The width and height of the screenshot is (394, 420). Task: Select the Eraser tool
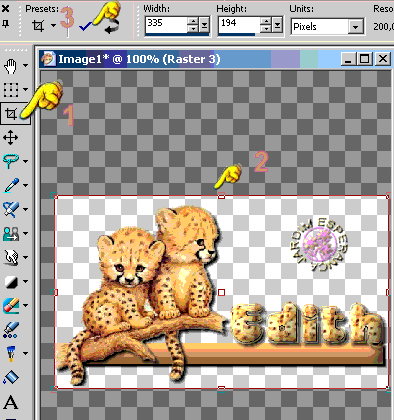pos(11,305)
